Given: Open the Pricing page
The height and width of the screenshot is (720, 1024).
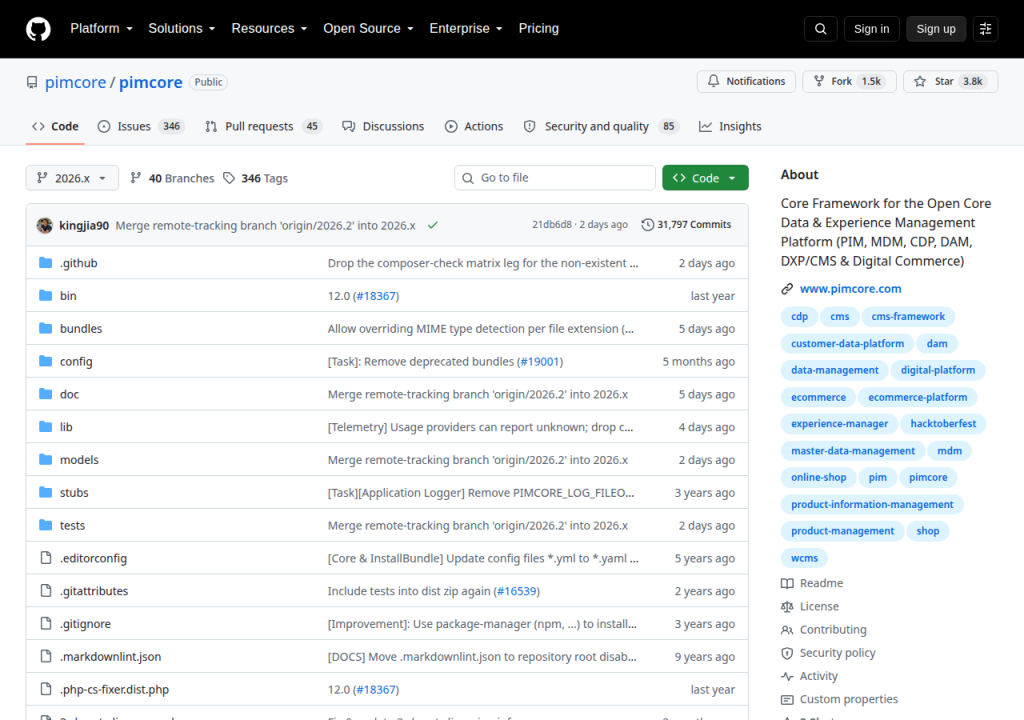Looking at the screenshot, I should (x=539, y=29).
